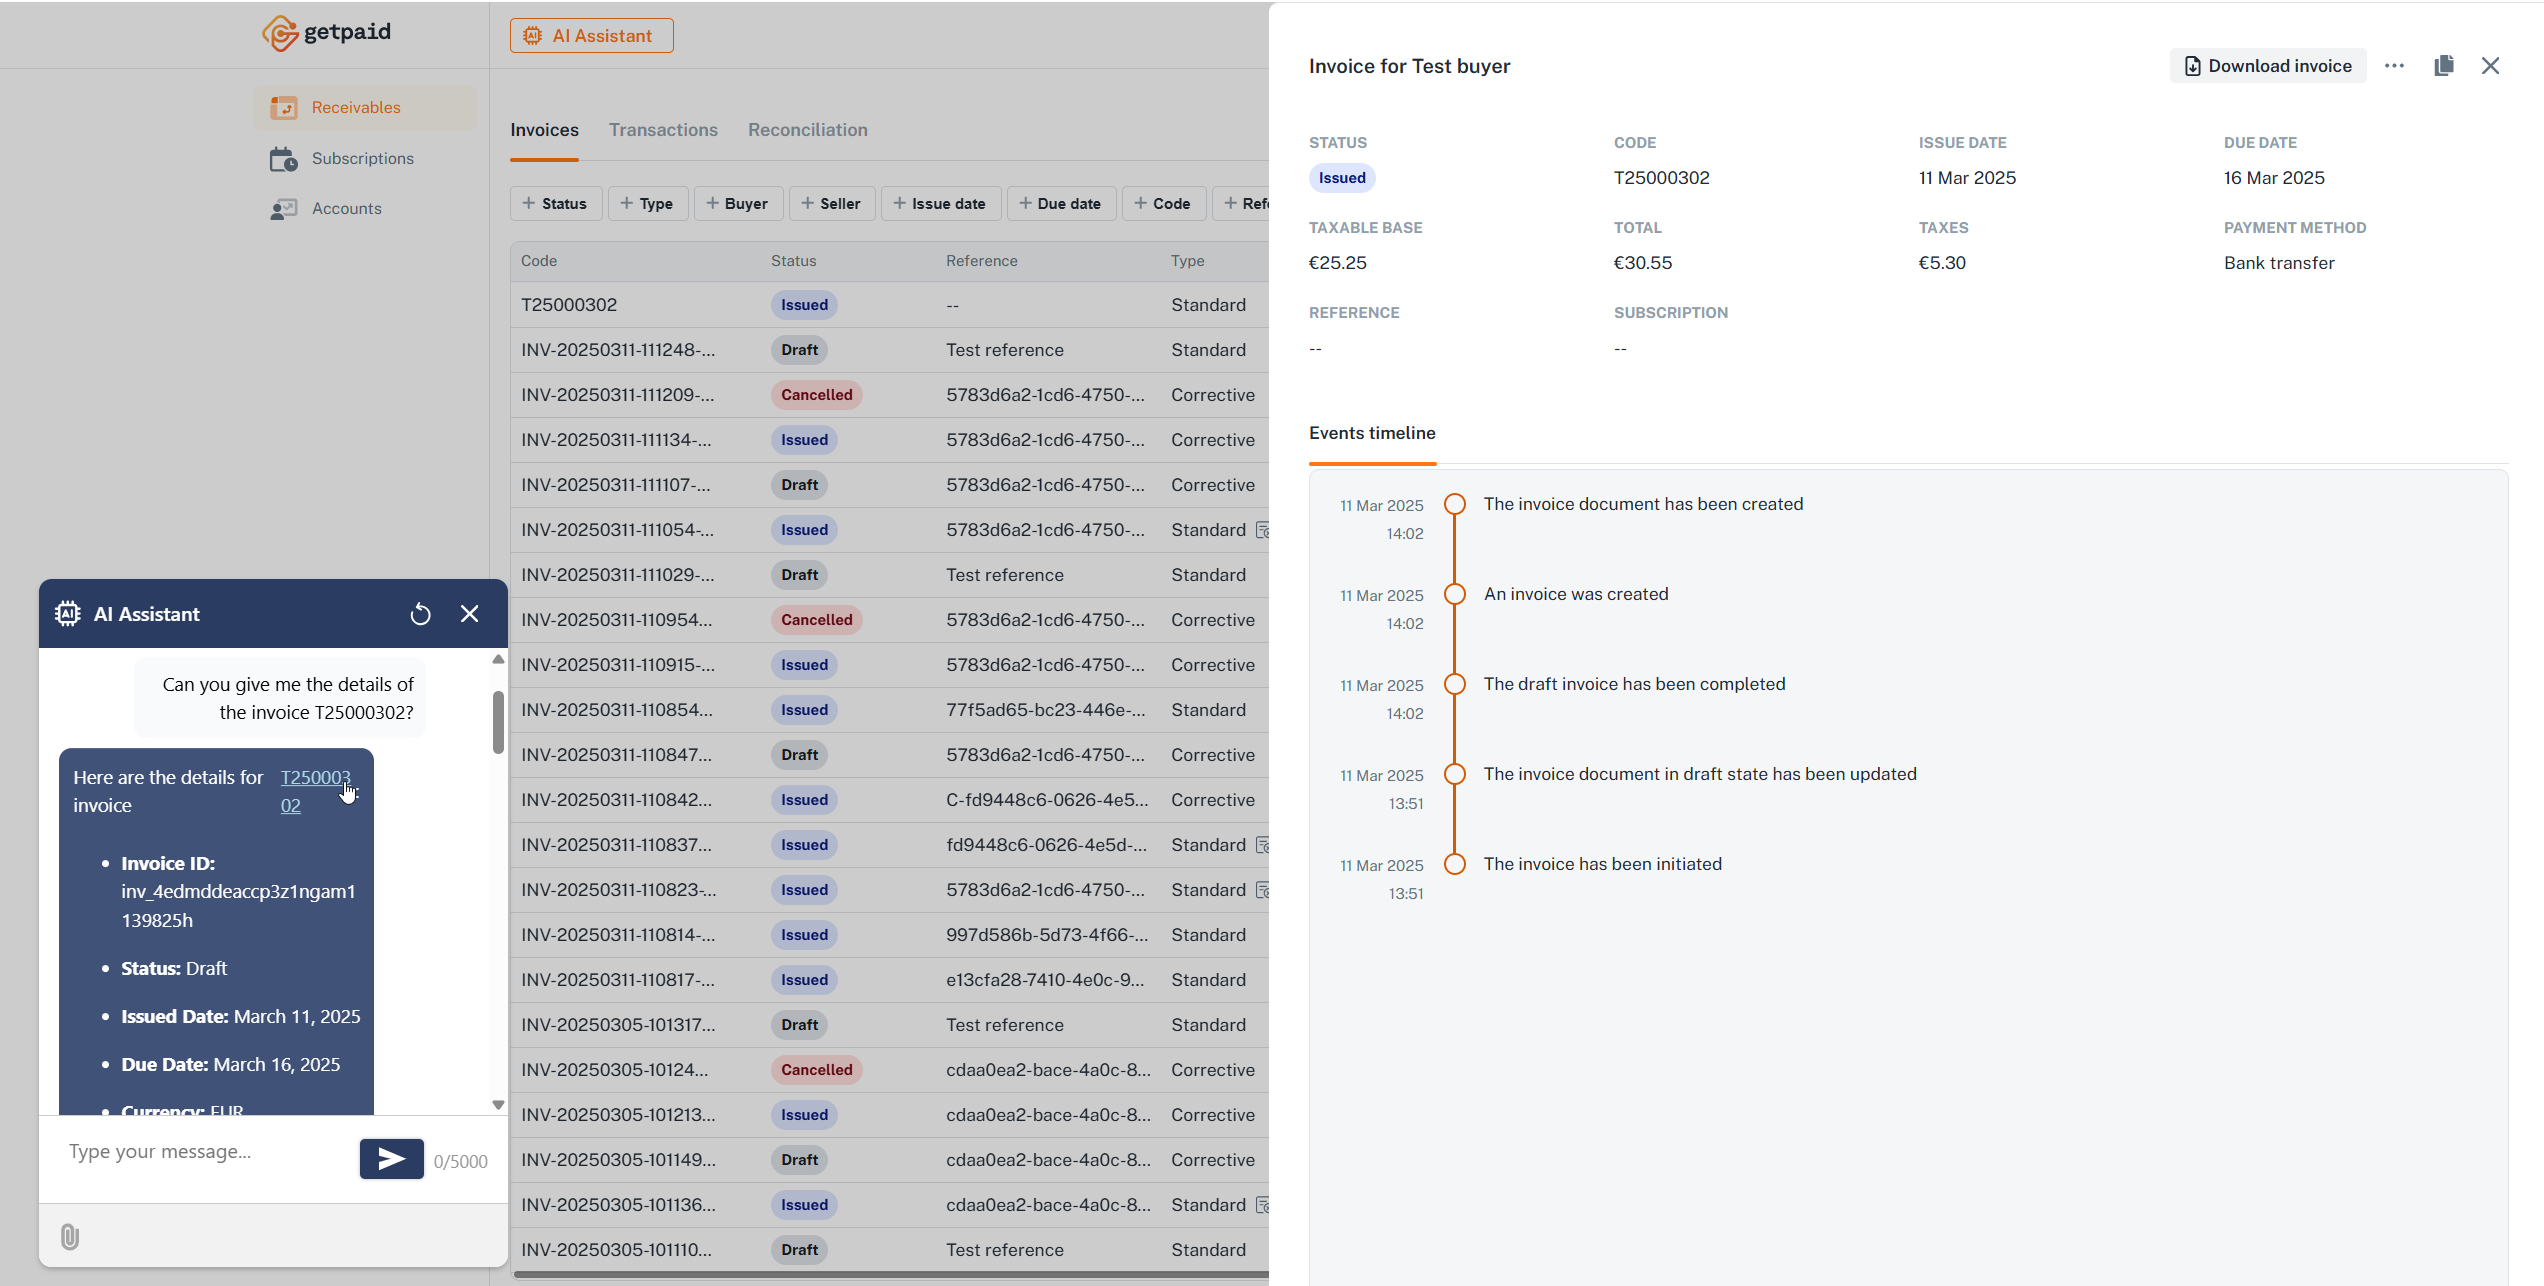Select invoice row INV-20250305-101213
This screenshot has height=1286, width=2544.
click(889, 1115)
